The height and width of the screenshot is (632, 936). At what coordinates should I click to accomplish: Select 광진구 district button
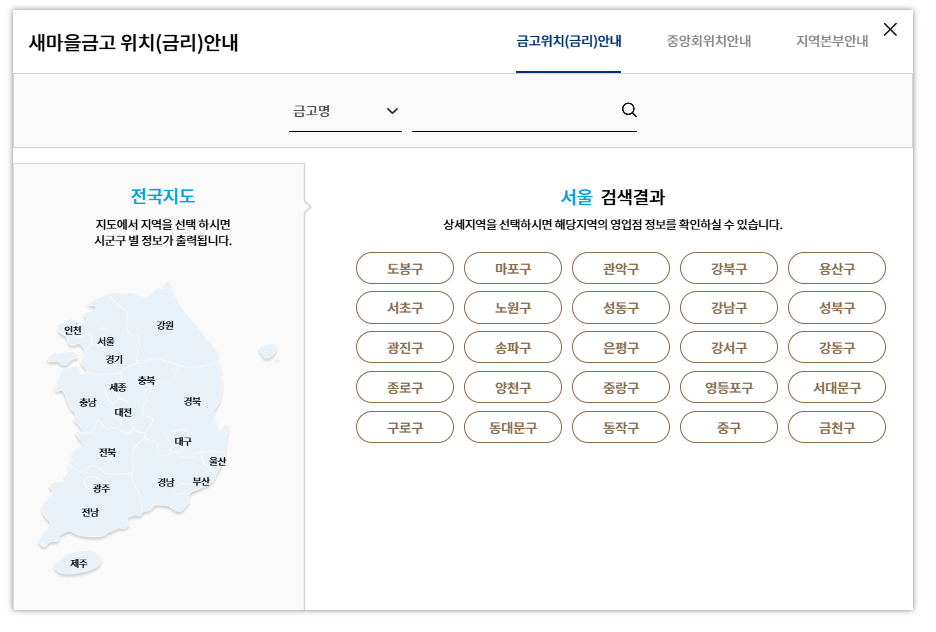click(405, 347)
